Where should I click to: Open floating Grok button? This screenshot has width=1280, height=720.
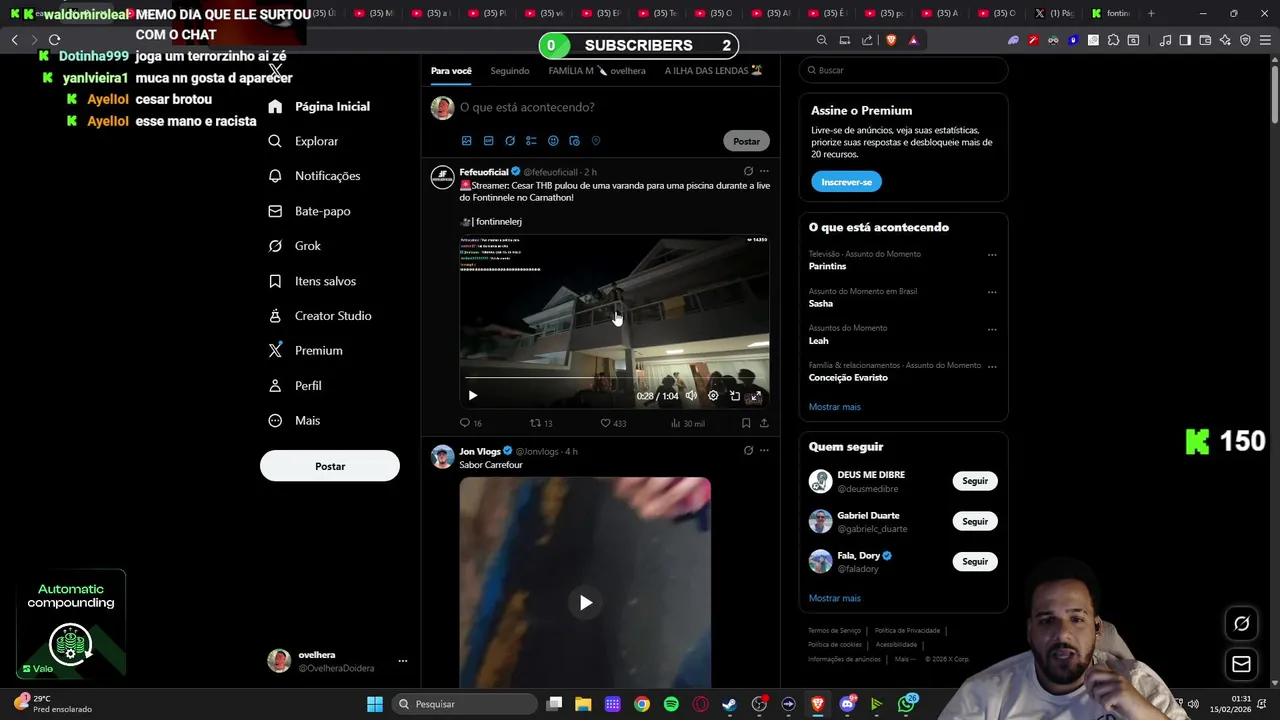point(1241,623)
